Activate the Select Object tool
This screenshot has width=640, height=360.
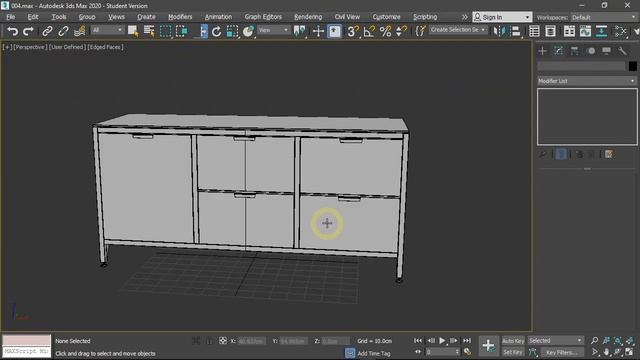[x=133, y=31]
